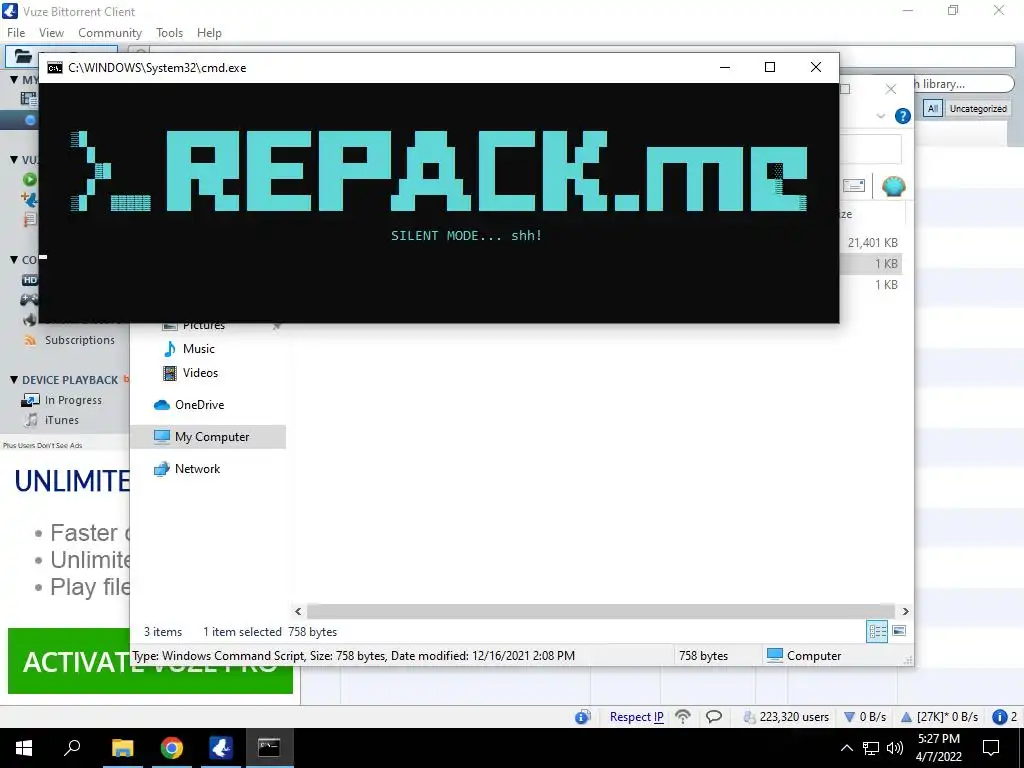This screenshot has height=768, width=1024.
Task: Switch to details view in file dialog
Action: [877, 631]
